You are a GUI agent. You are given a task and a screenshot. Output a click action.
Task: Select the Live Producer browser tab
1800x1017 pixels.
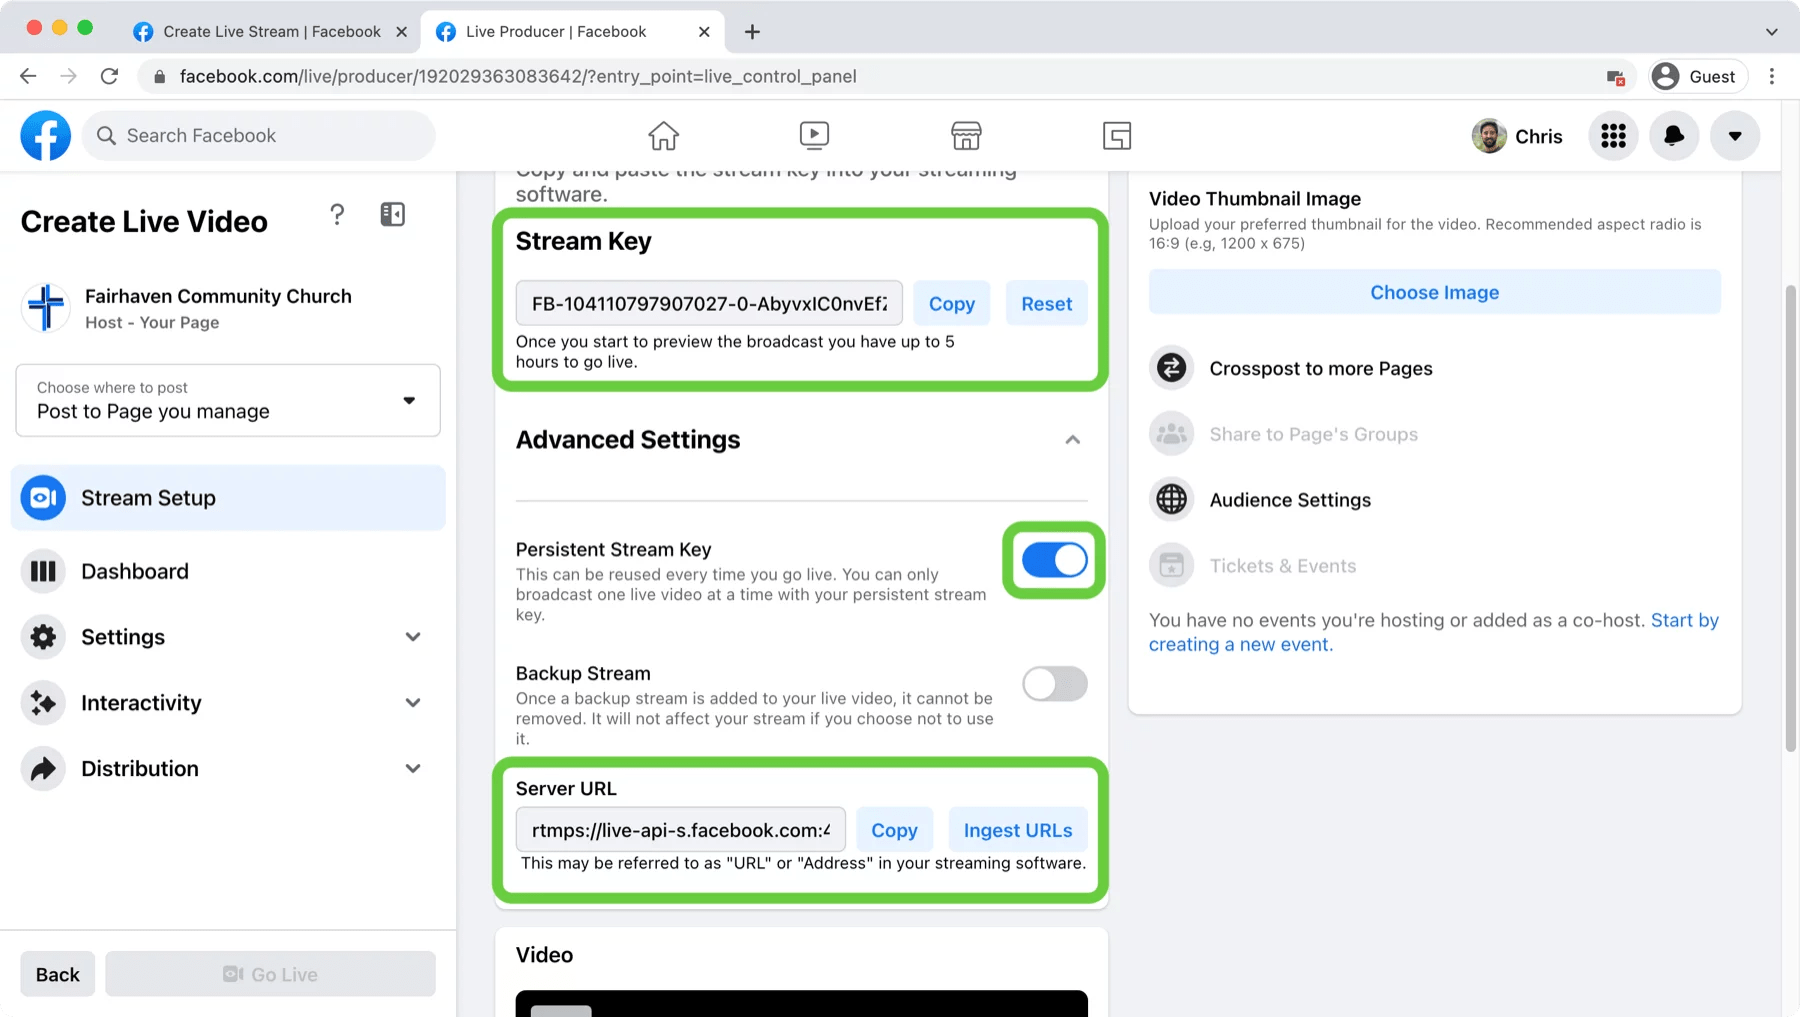(555, 31)
